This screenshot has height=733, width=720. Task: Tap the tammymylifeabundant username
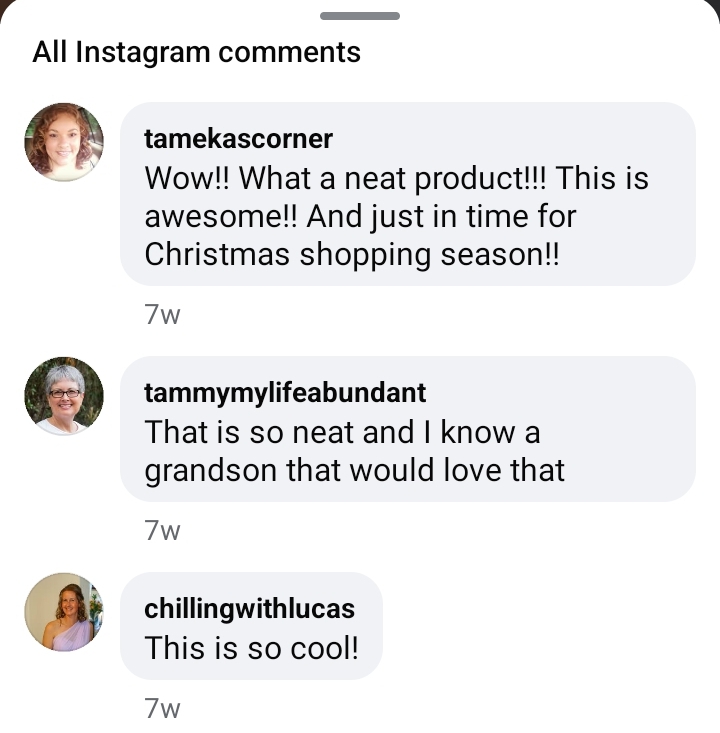pyautogui.click(x=285, y=392)
